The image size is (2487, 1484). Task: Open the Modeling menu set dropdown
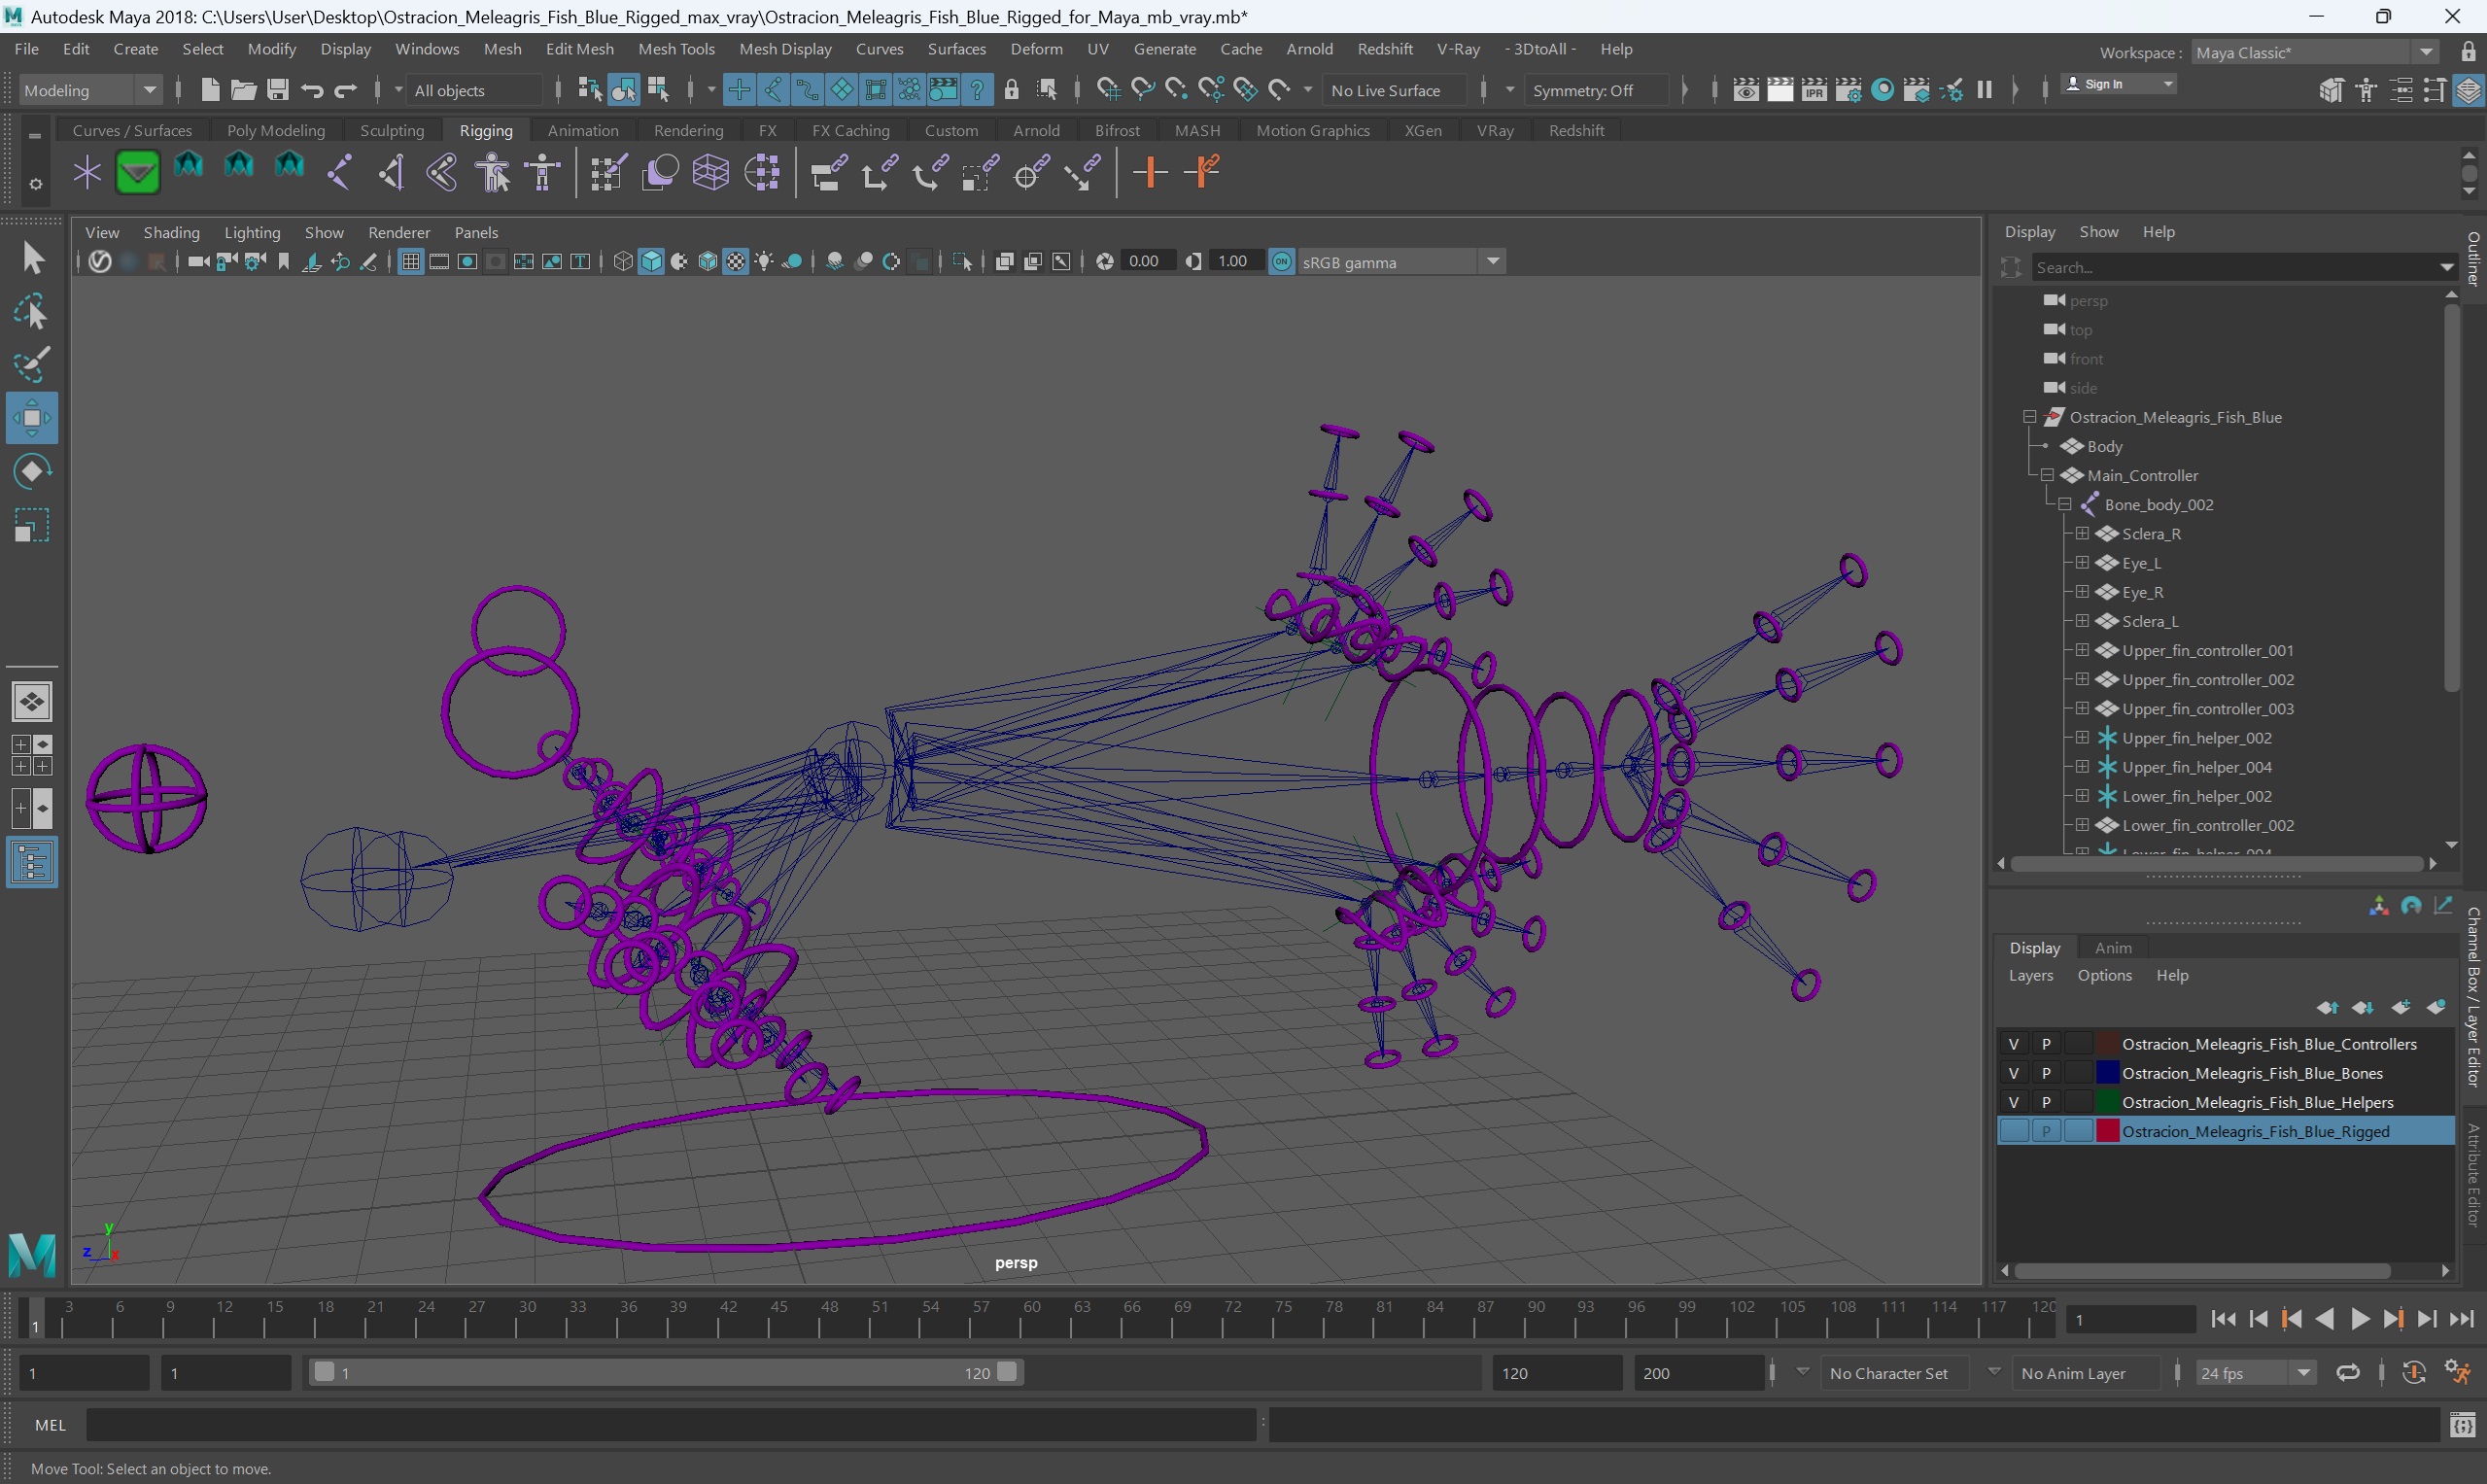[x=90, y=90]
